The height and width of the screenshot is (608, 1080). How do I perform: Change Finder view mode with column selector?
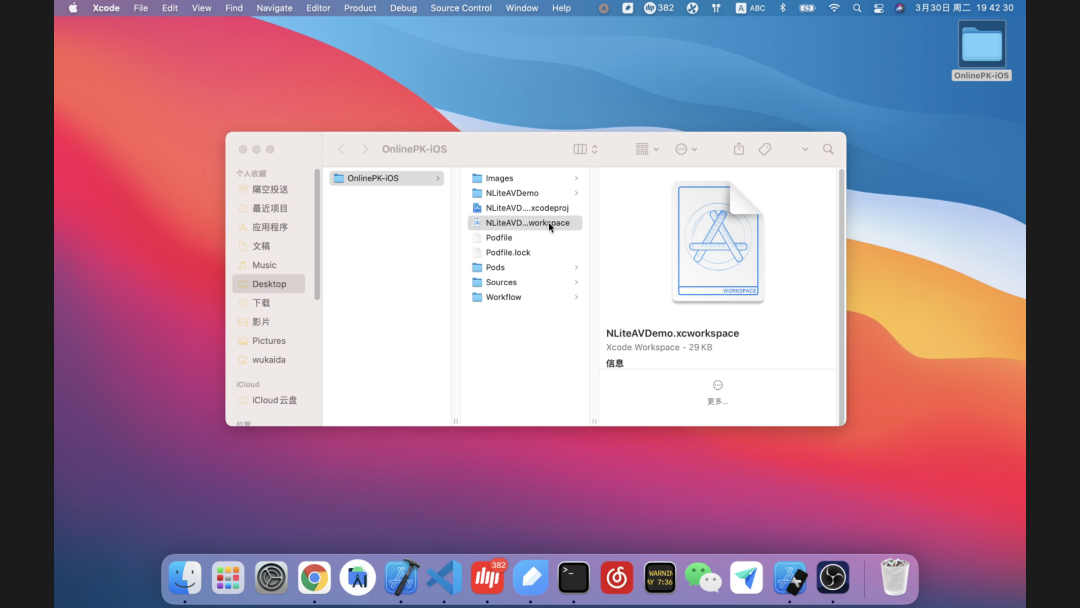[x=585, y=149]
